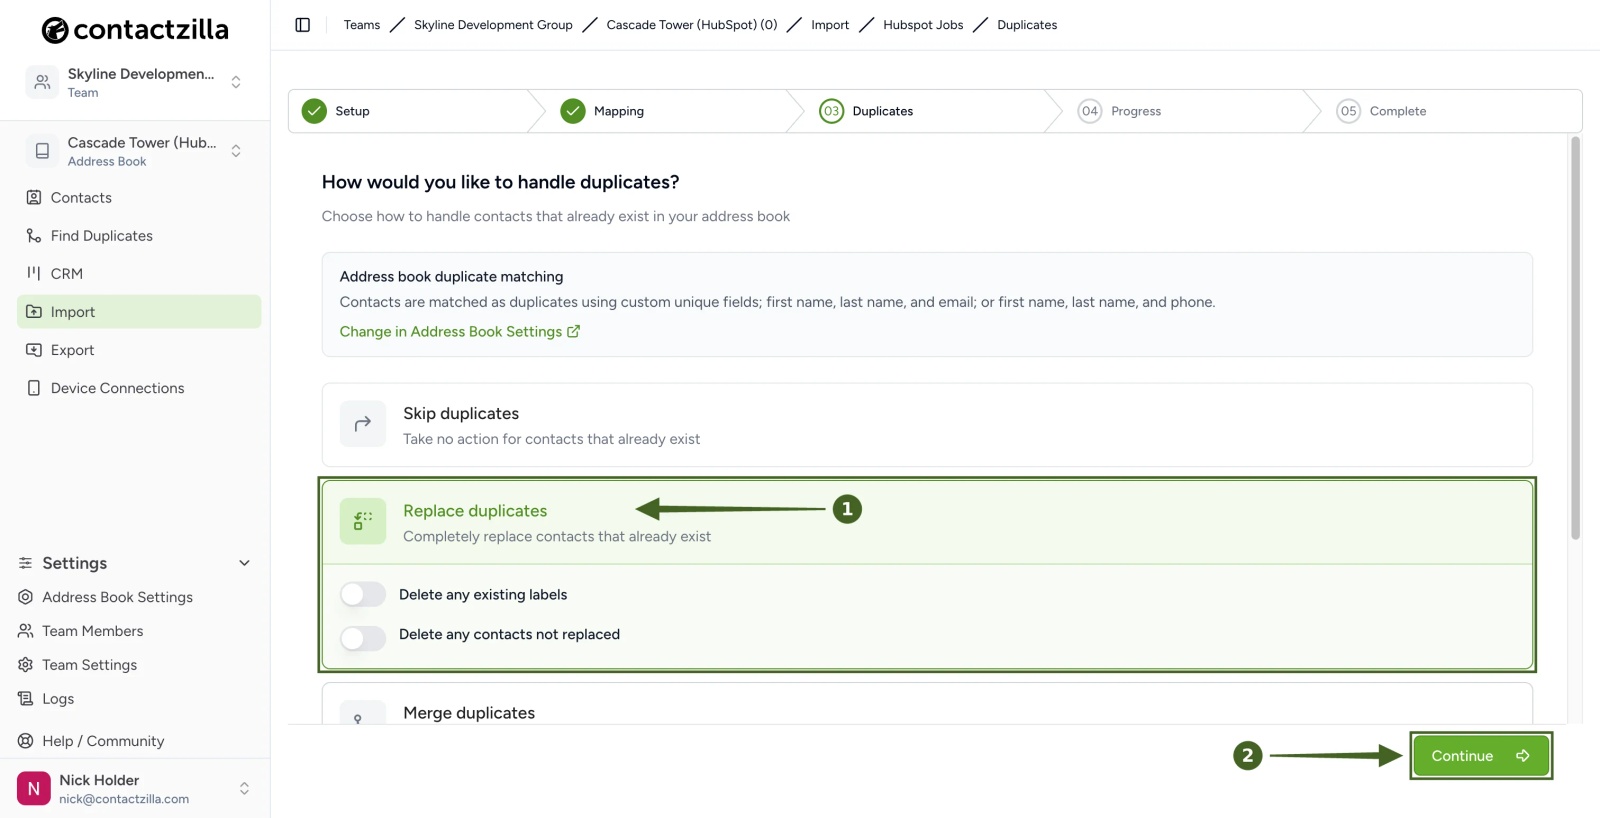Viewport: 1600px width, 818px height.
Task: Toggle the sidebar panel icon
Action: tap(303, 25)
